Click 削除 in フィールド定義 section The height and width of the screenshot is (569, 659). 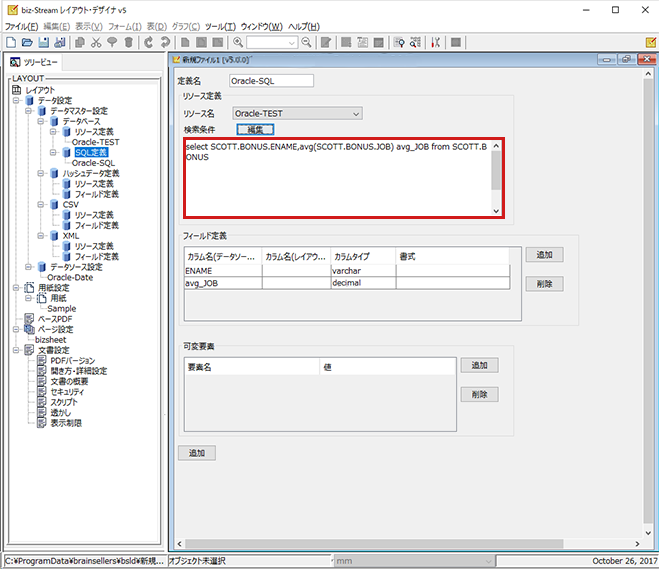544,284
